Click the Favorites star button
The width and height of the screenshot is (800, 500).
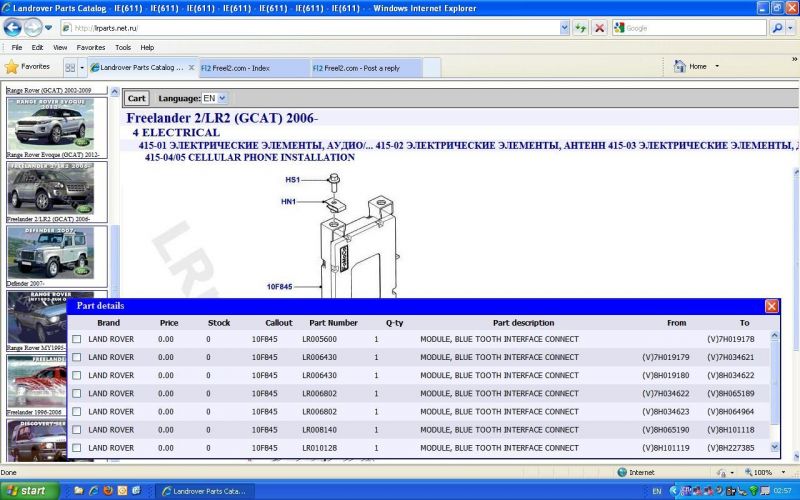[27, 67]
